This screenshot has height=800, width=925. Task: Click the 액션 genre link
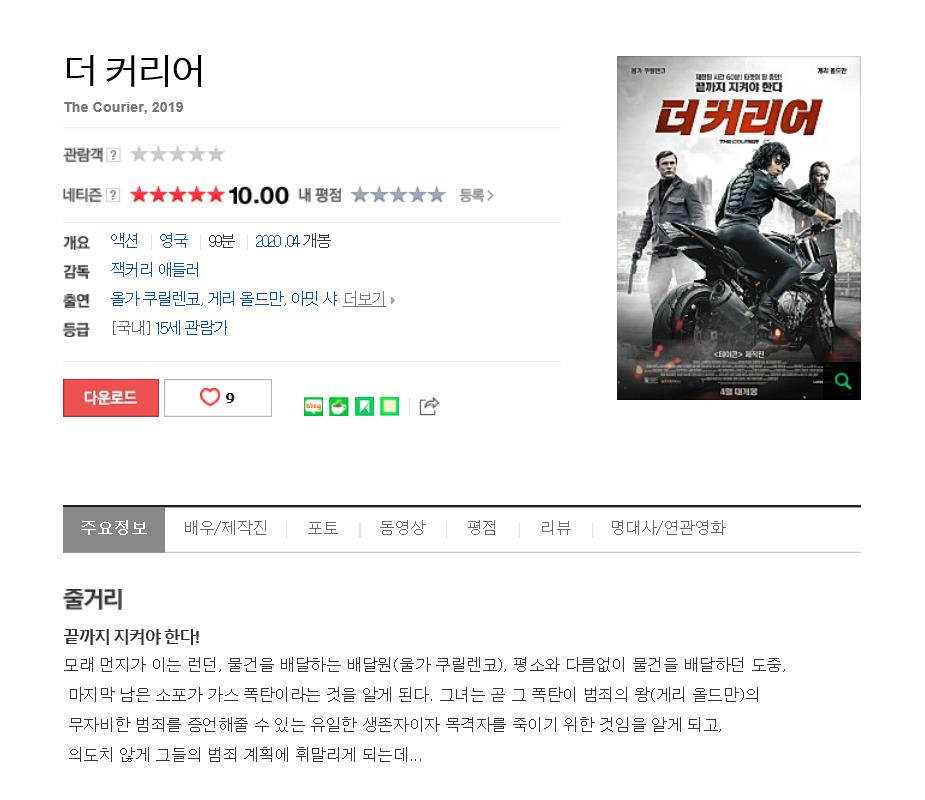tap(124, 241)
